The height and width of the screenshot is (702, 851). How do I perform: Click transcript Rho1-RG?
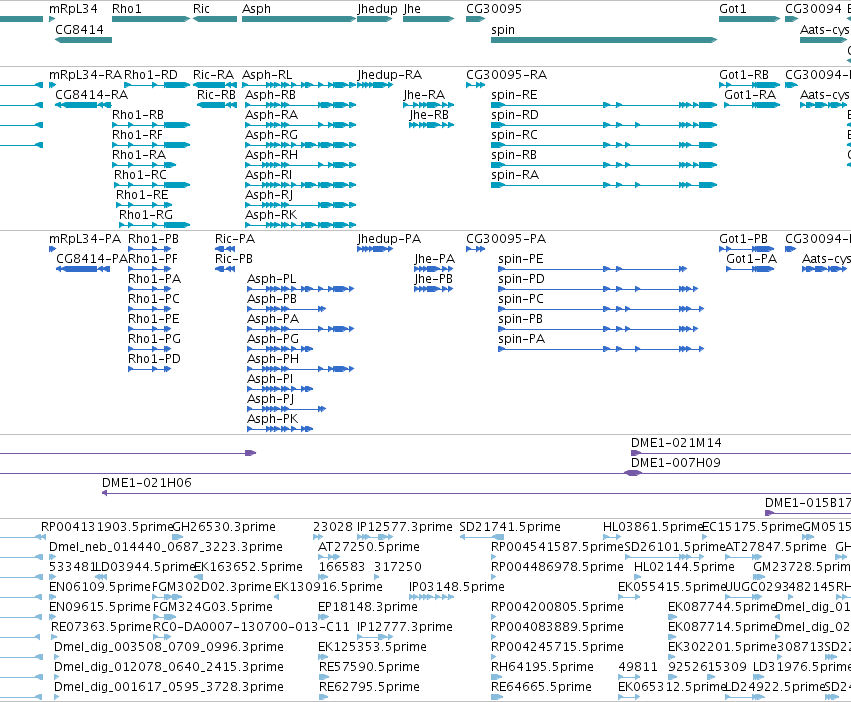click(154, 225)
